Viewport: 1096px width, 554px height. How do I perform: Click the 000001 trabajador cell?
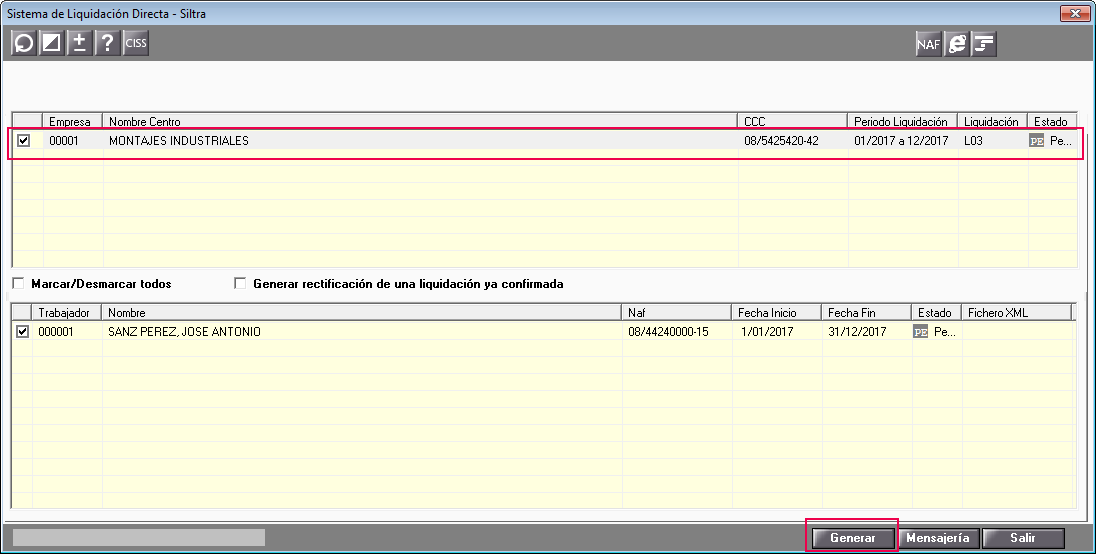[66, 332]
